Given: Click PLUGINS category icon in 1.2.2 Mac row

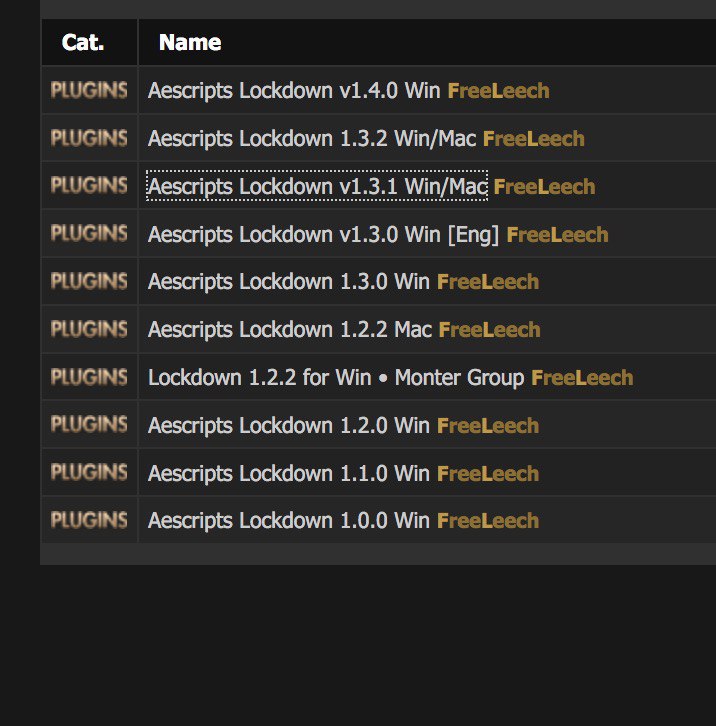Looking at the screenshot, I should [89, 329].
